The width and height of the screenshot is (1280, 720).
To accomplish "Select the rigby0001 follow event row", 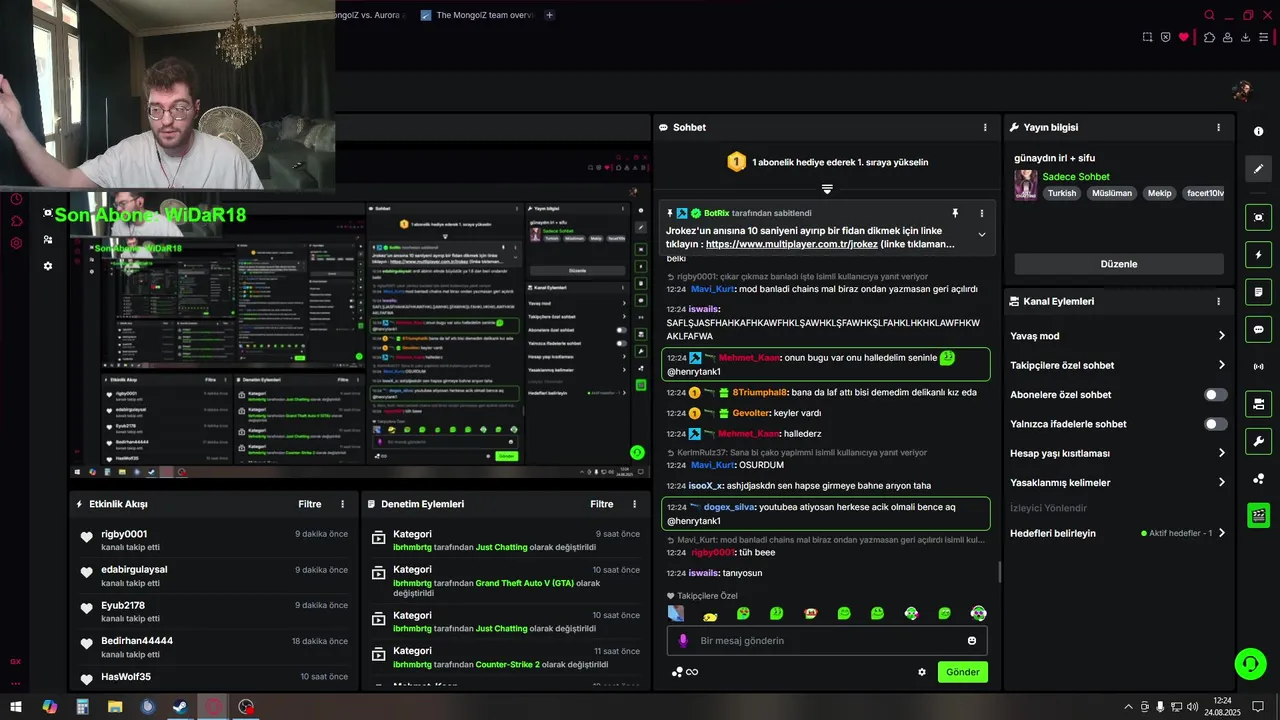I will point(214,540).
